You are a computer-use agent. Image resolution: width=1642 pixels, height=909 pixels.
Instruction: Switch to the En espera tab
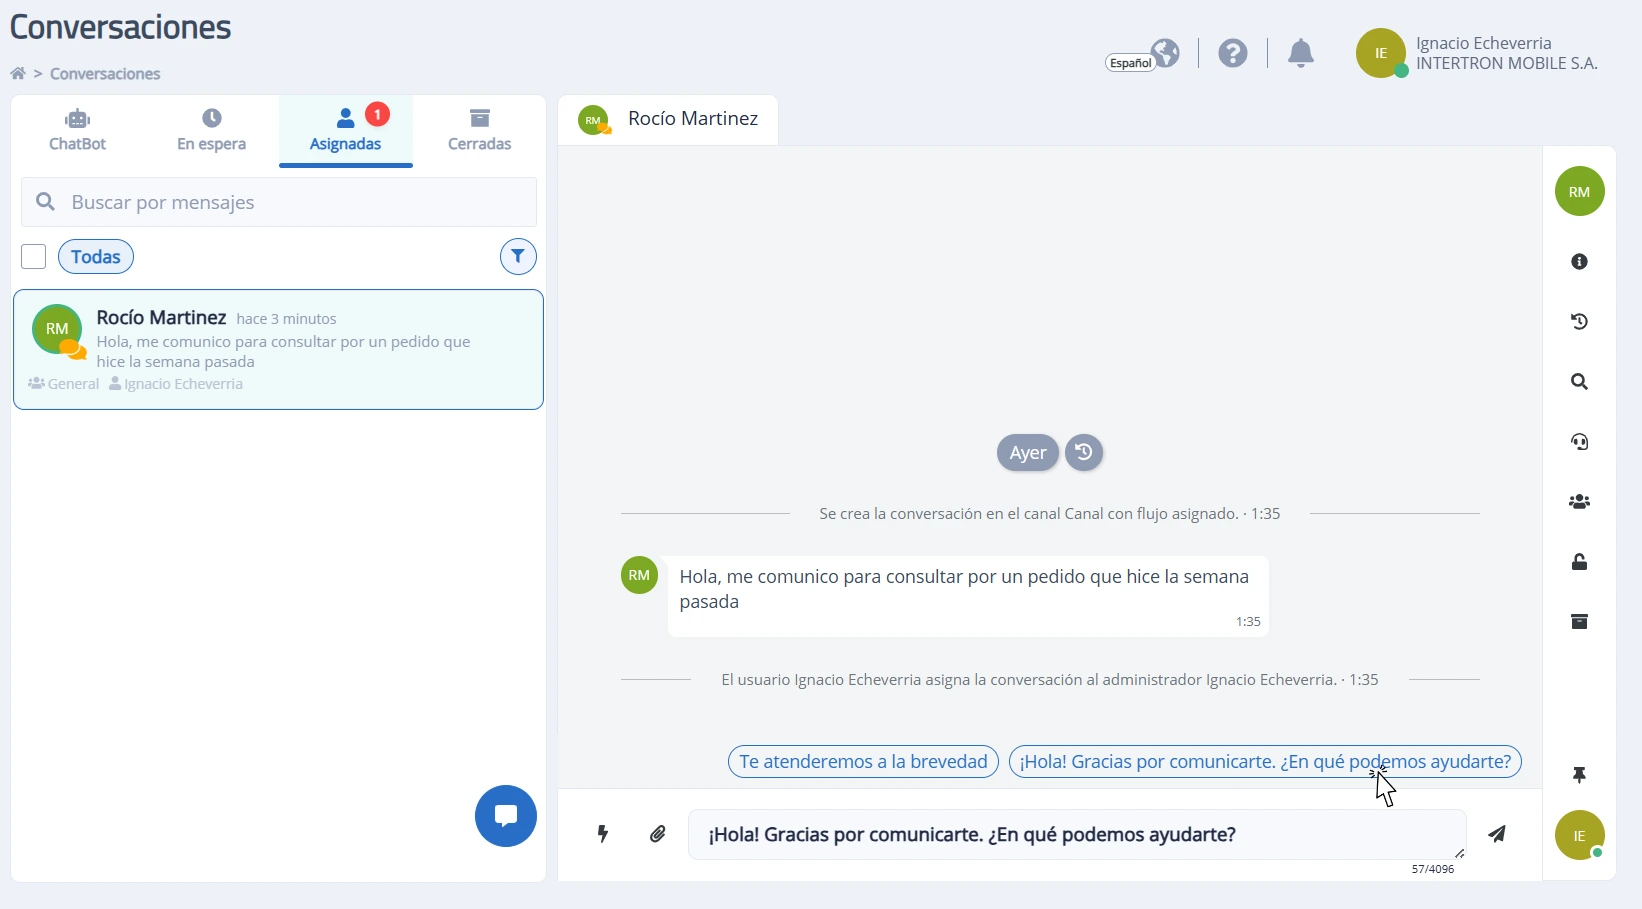coord(211,131)
